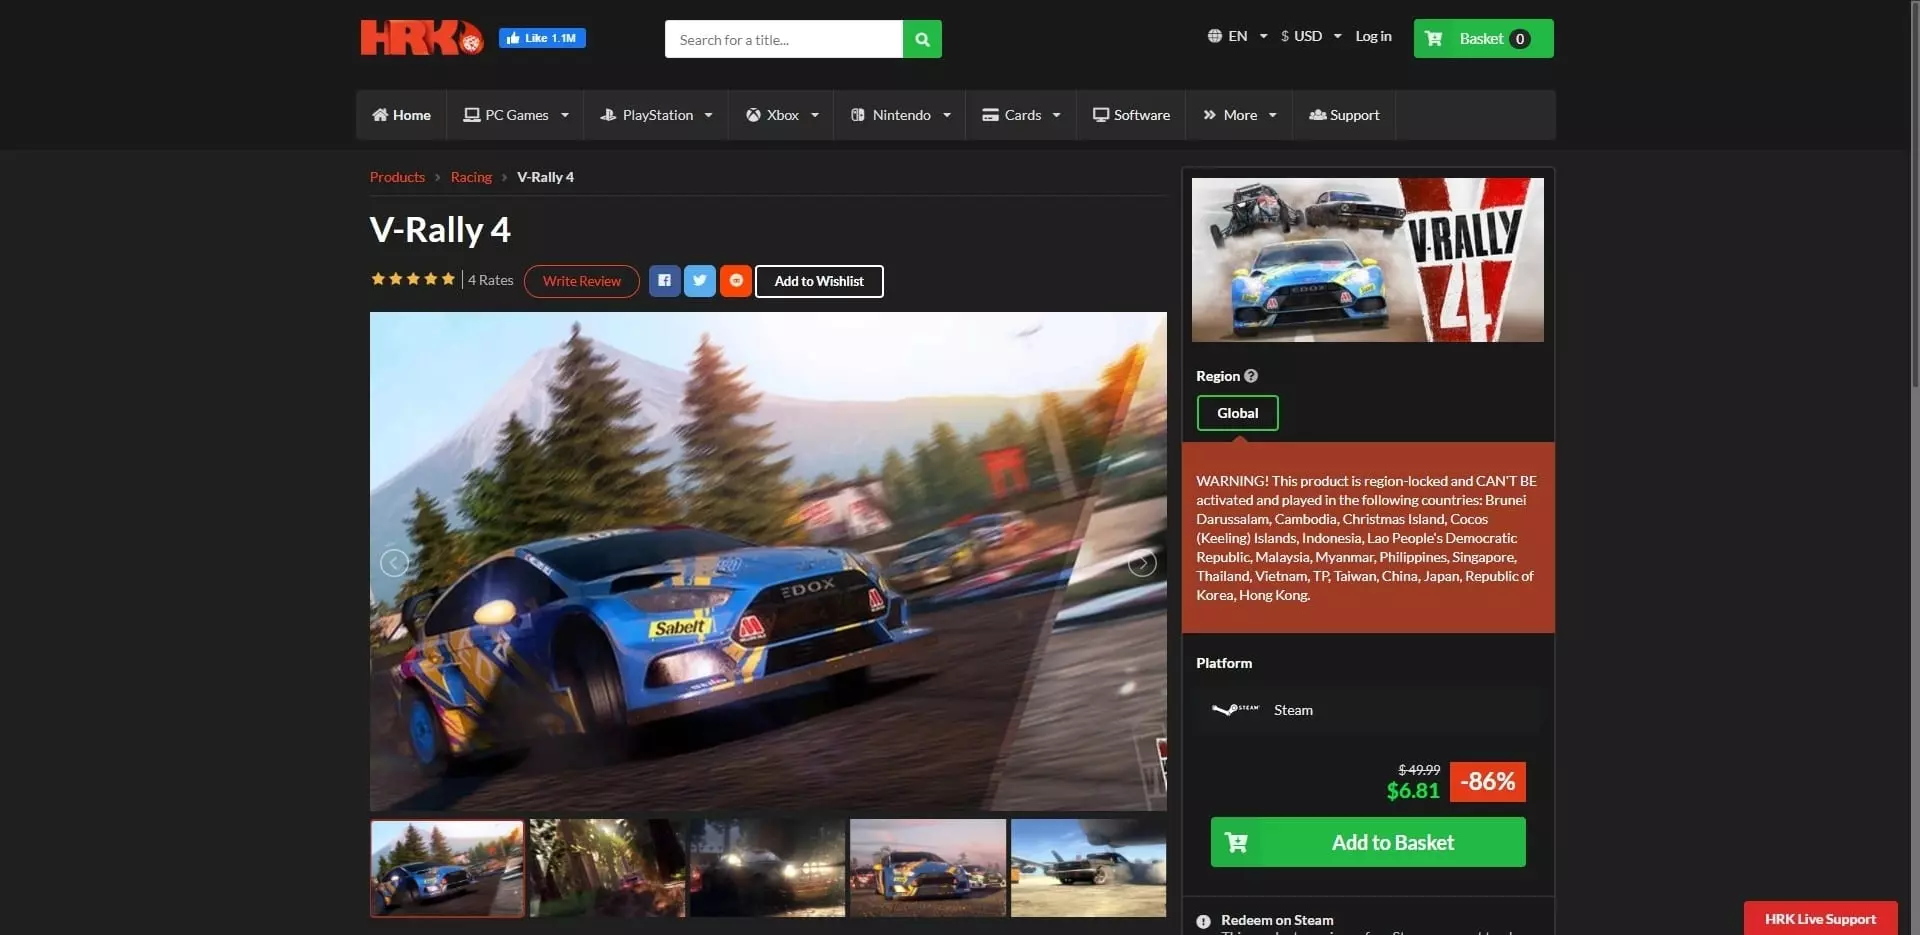Screen dimensions: 1920x935
Task: Click the Software monitor icon
Action: (x=1100, y=115)
